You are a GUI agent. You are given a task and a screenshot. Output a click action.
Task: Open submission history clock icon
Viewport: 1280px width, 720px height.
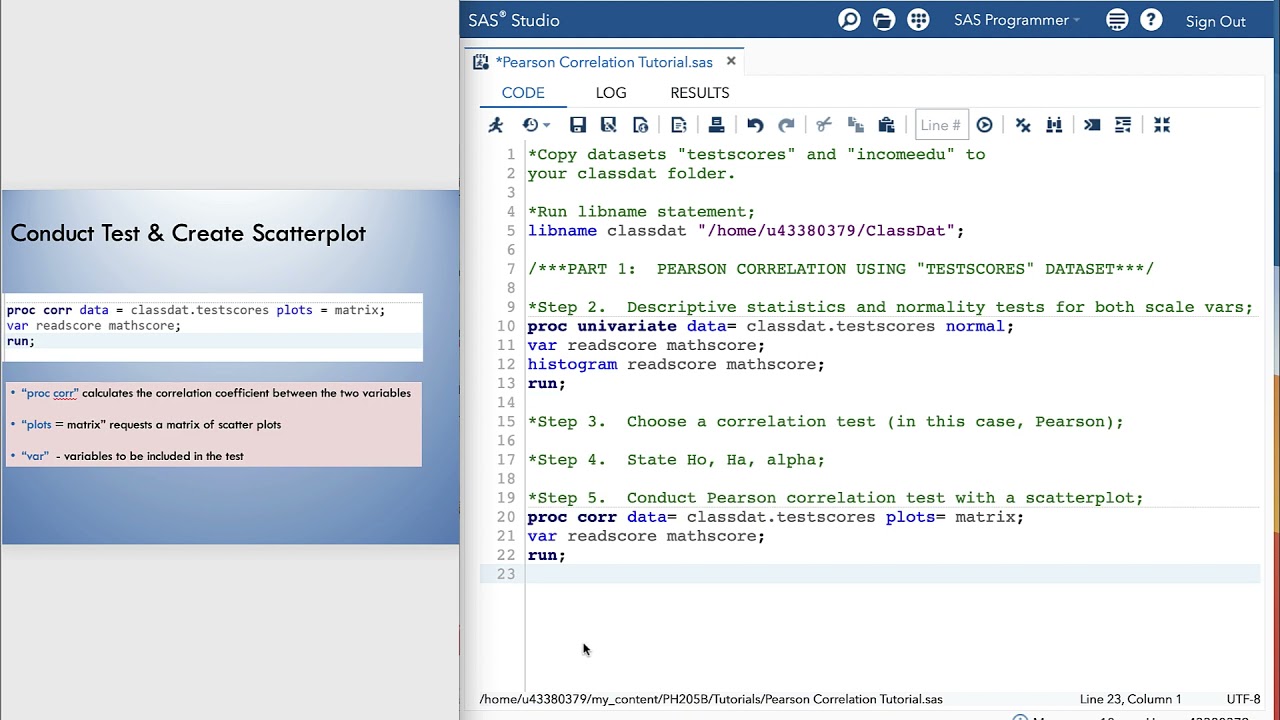pyautogui.click(x=530, y=125)
